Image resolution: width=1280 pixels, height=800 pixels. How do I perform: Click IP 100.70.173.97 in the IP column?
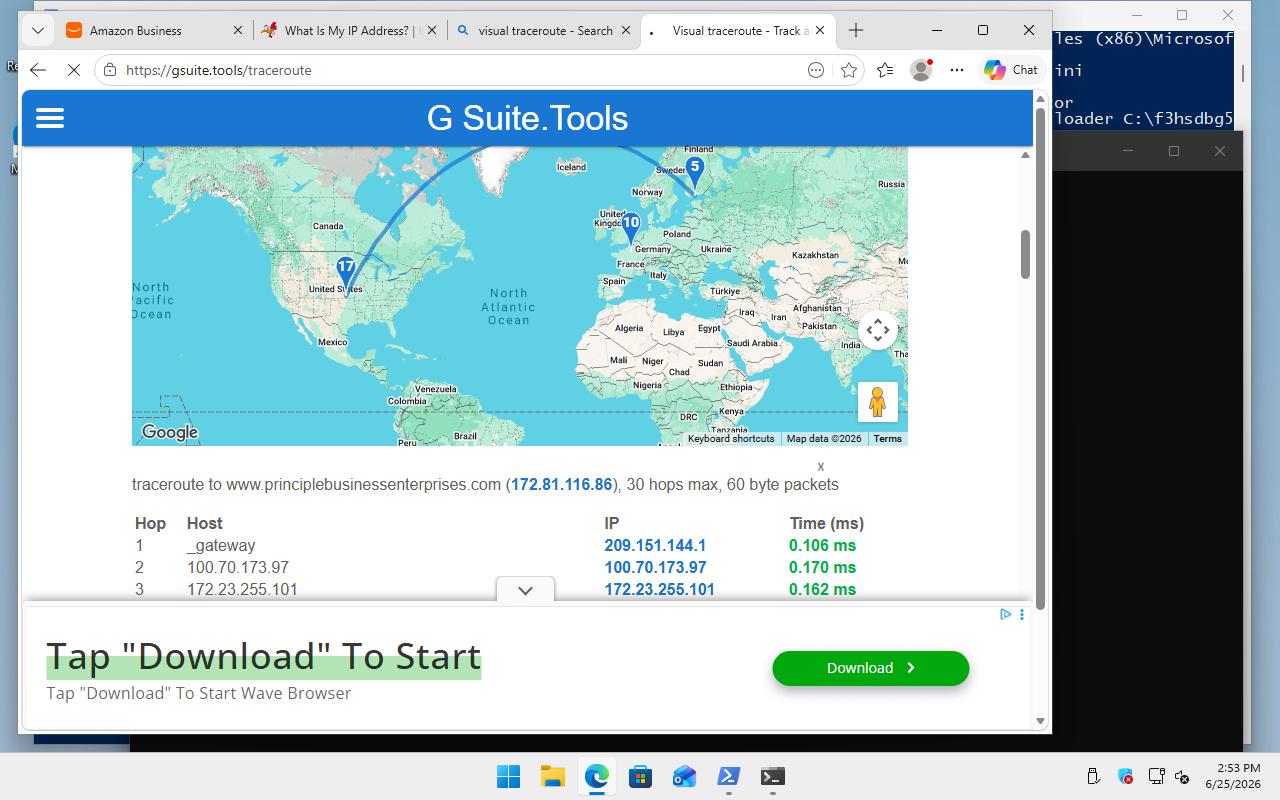pyautogui.click(x=655, y=568)
